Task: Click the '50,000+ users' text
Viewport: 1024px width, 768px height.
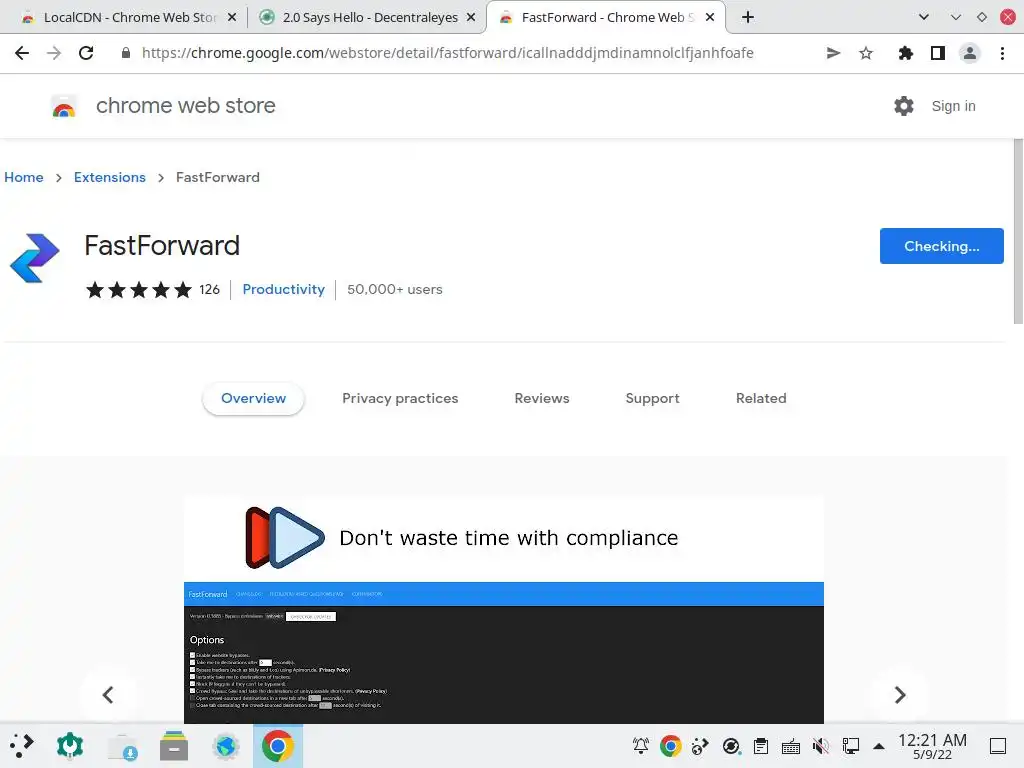Action: 394,289
